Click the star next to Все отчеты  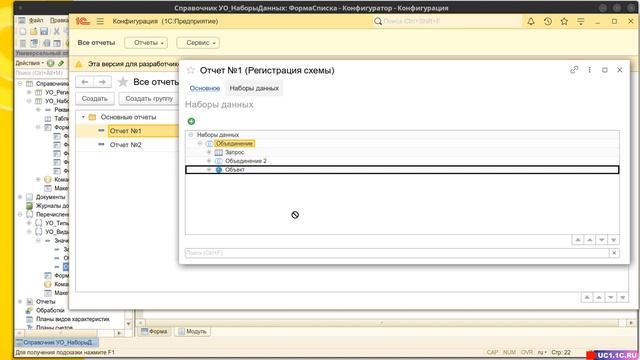tap(122, 82)
